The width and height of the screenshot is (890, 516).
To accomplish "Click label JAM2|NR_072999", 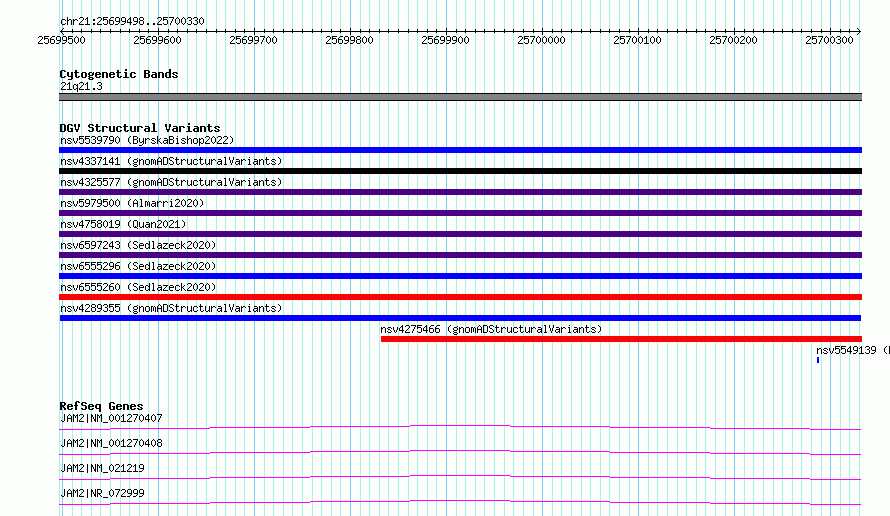I will (102, 493).
